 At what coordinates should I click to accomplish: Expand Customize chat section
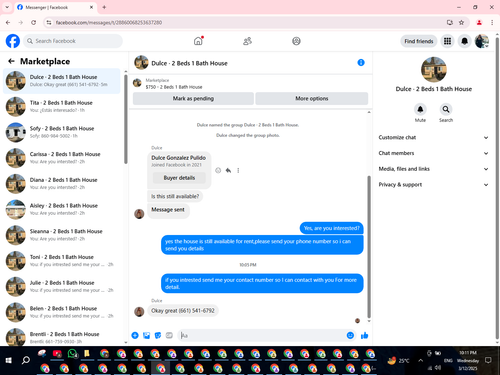[433, 137]
